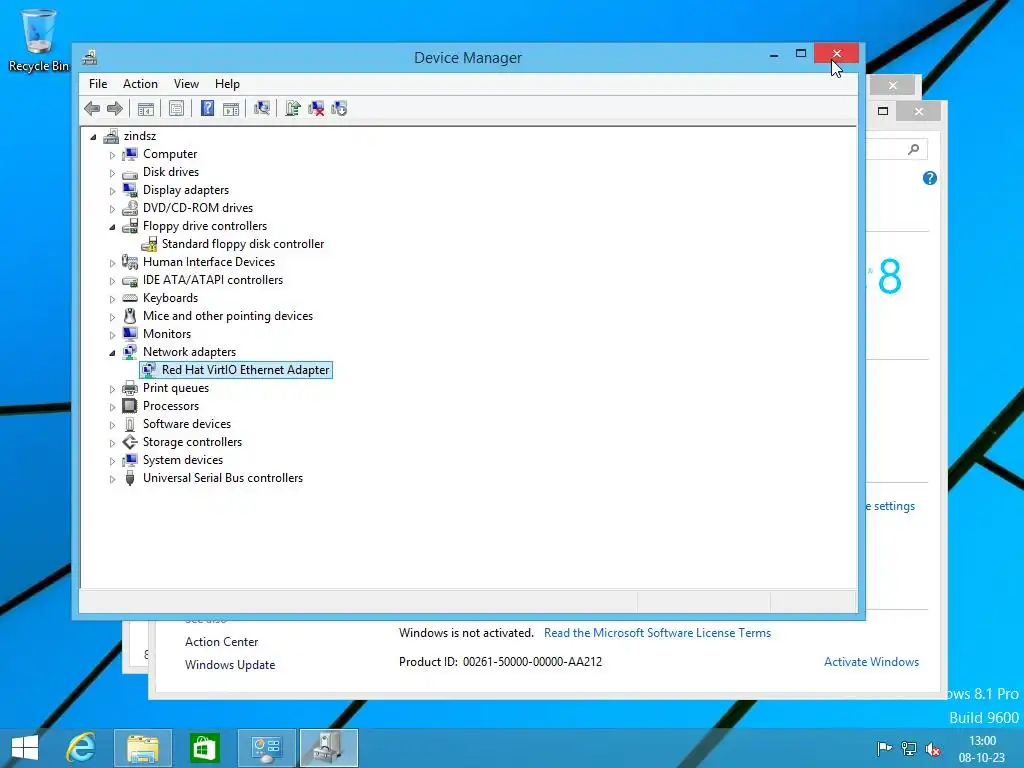The image size is (1024, 768).
Task: Open File Explorer from the taskbar
Action: point(143,748)
